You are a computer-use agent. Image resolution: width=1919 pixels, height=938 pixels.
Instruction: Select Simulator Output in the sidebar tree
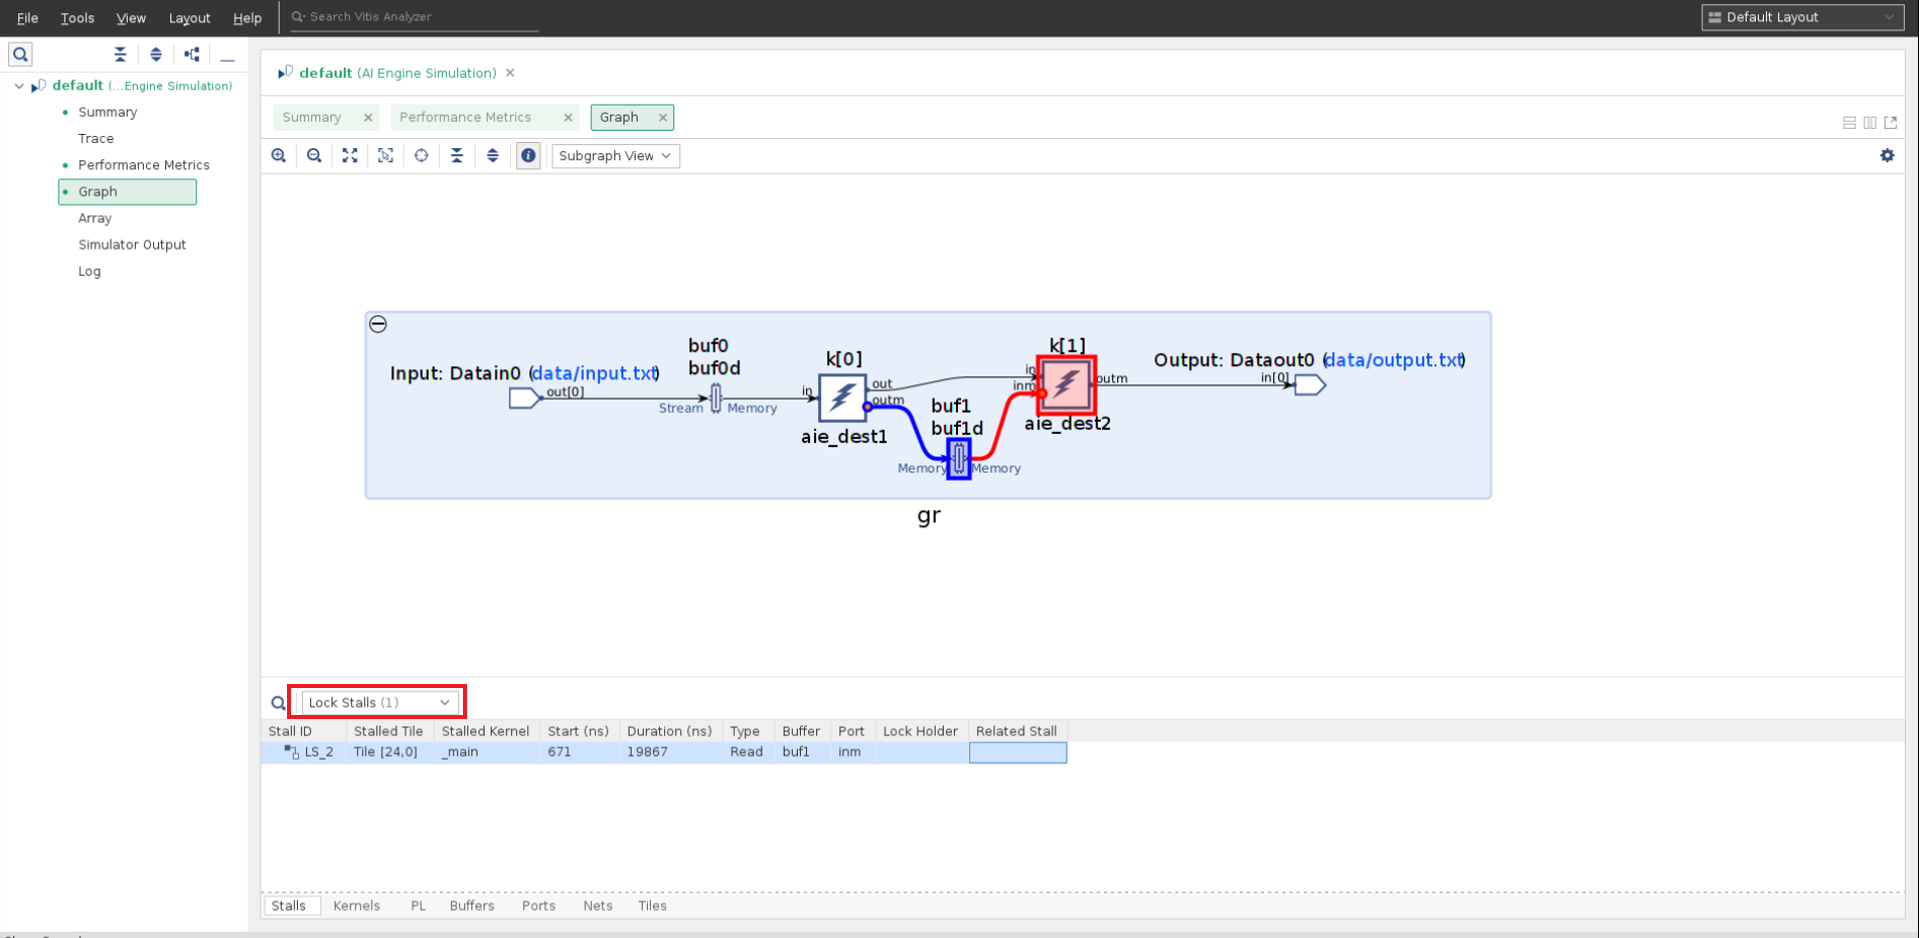[132, 245]
